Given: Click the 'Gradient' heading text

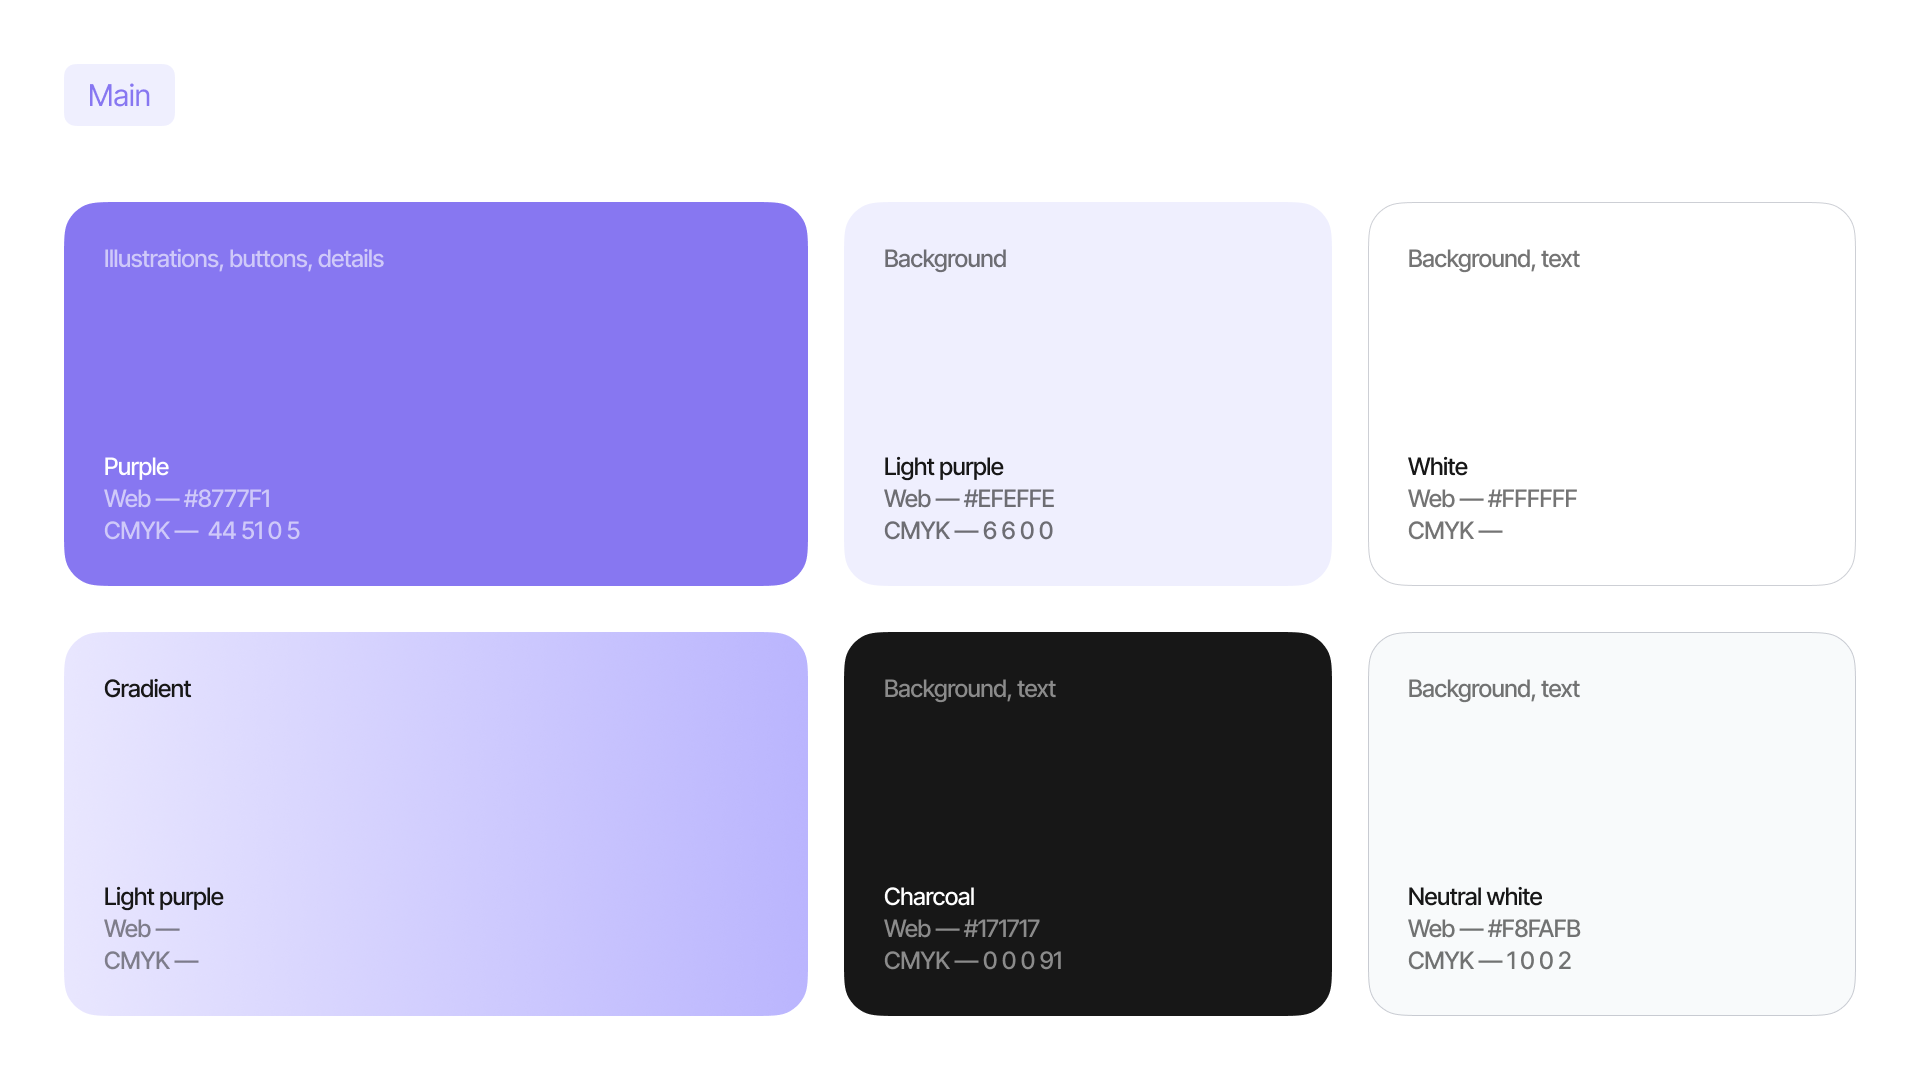Looking at the screenshot, I should coord(147,689).
